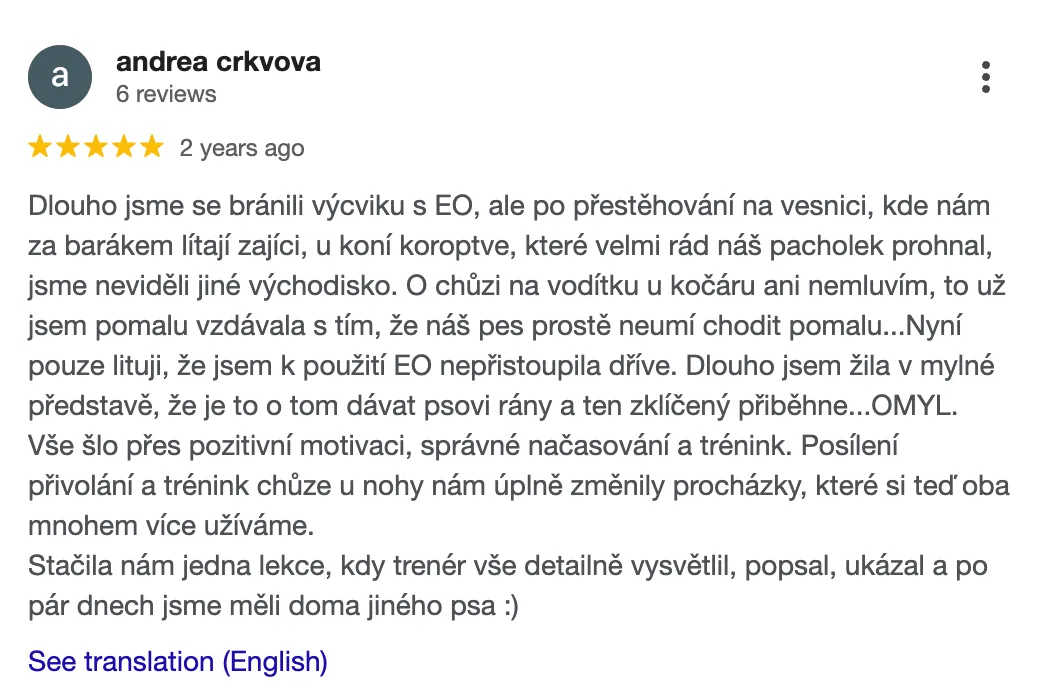Click the reviewer's round "a" avatar
The height and width of the screenshot is (700, 1042).
[60, 77]
